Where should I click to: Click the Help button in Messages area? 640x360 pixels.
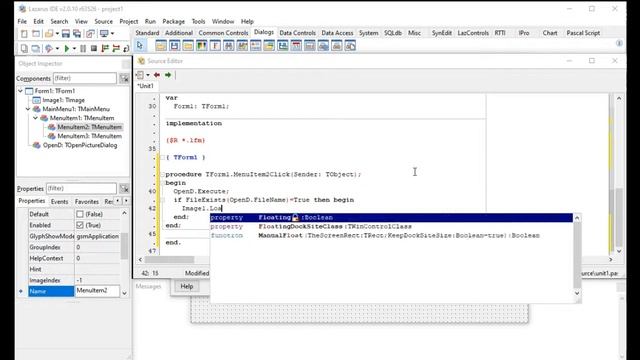[187, 287]
